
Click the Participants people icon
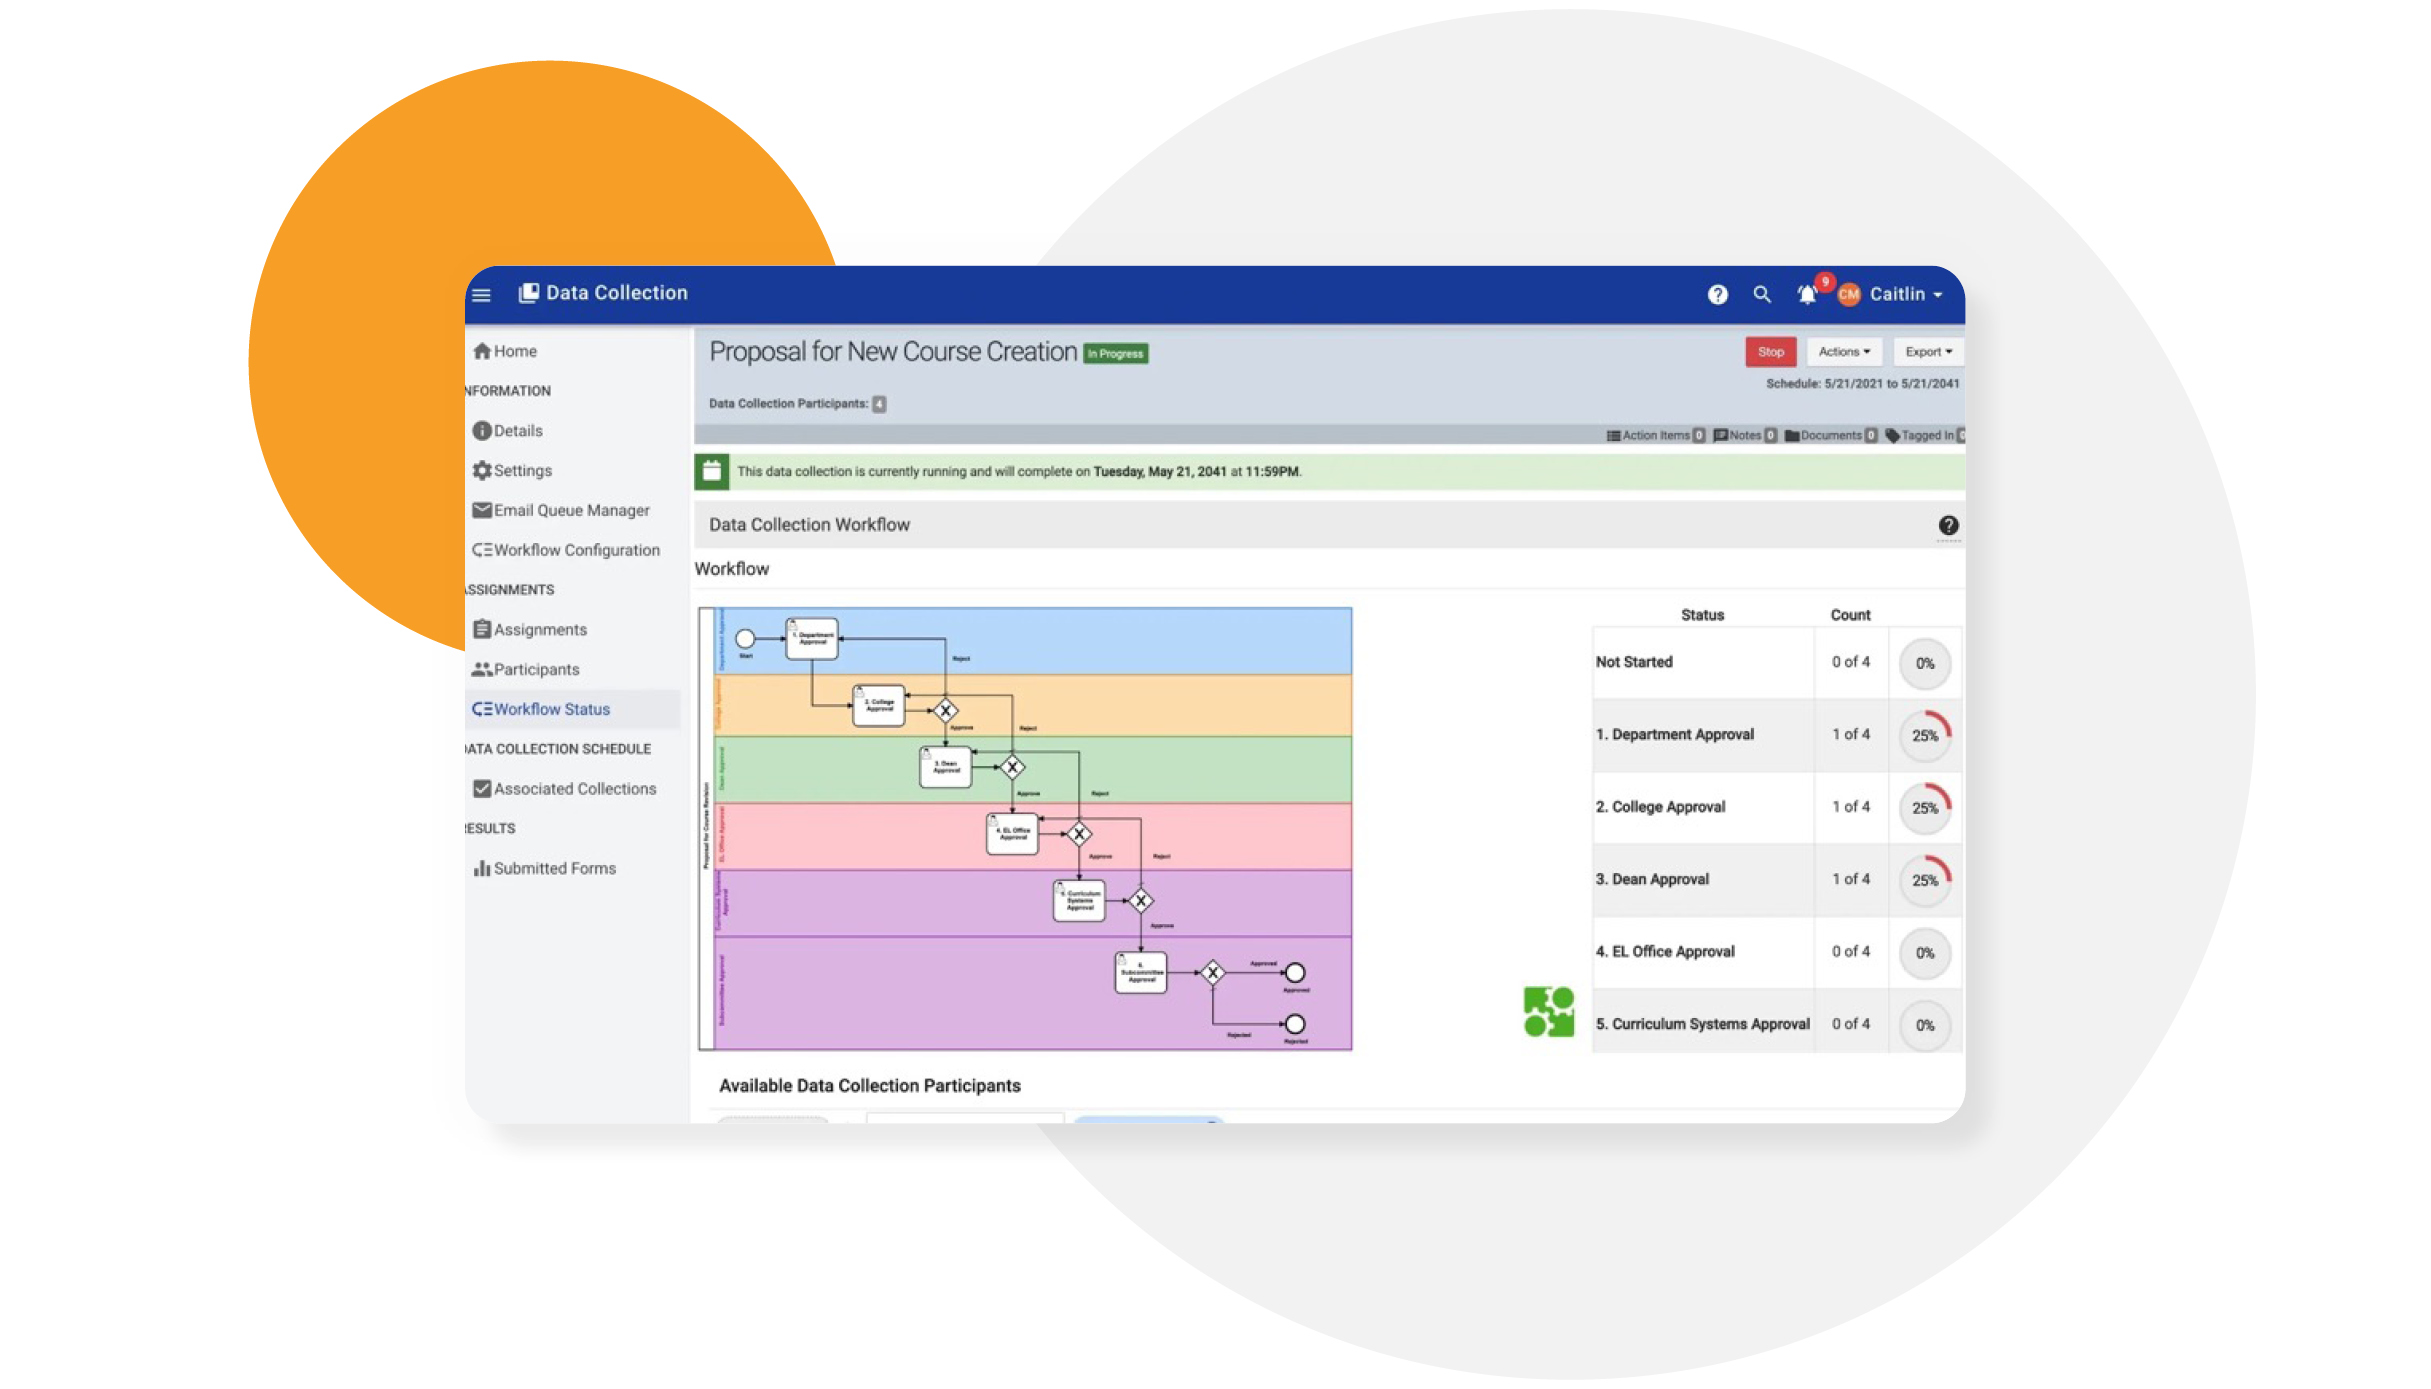point(482,669)
